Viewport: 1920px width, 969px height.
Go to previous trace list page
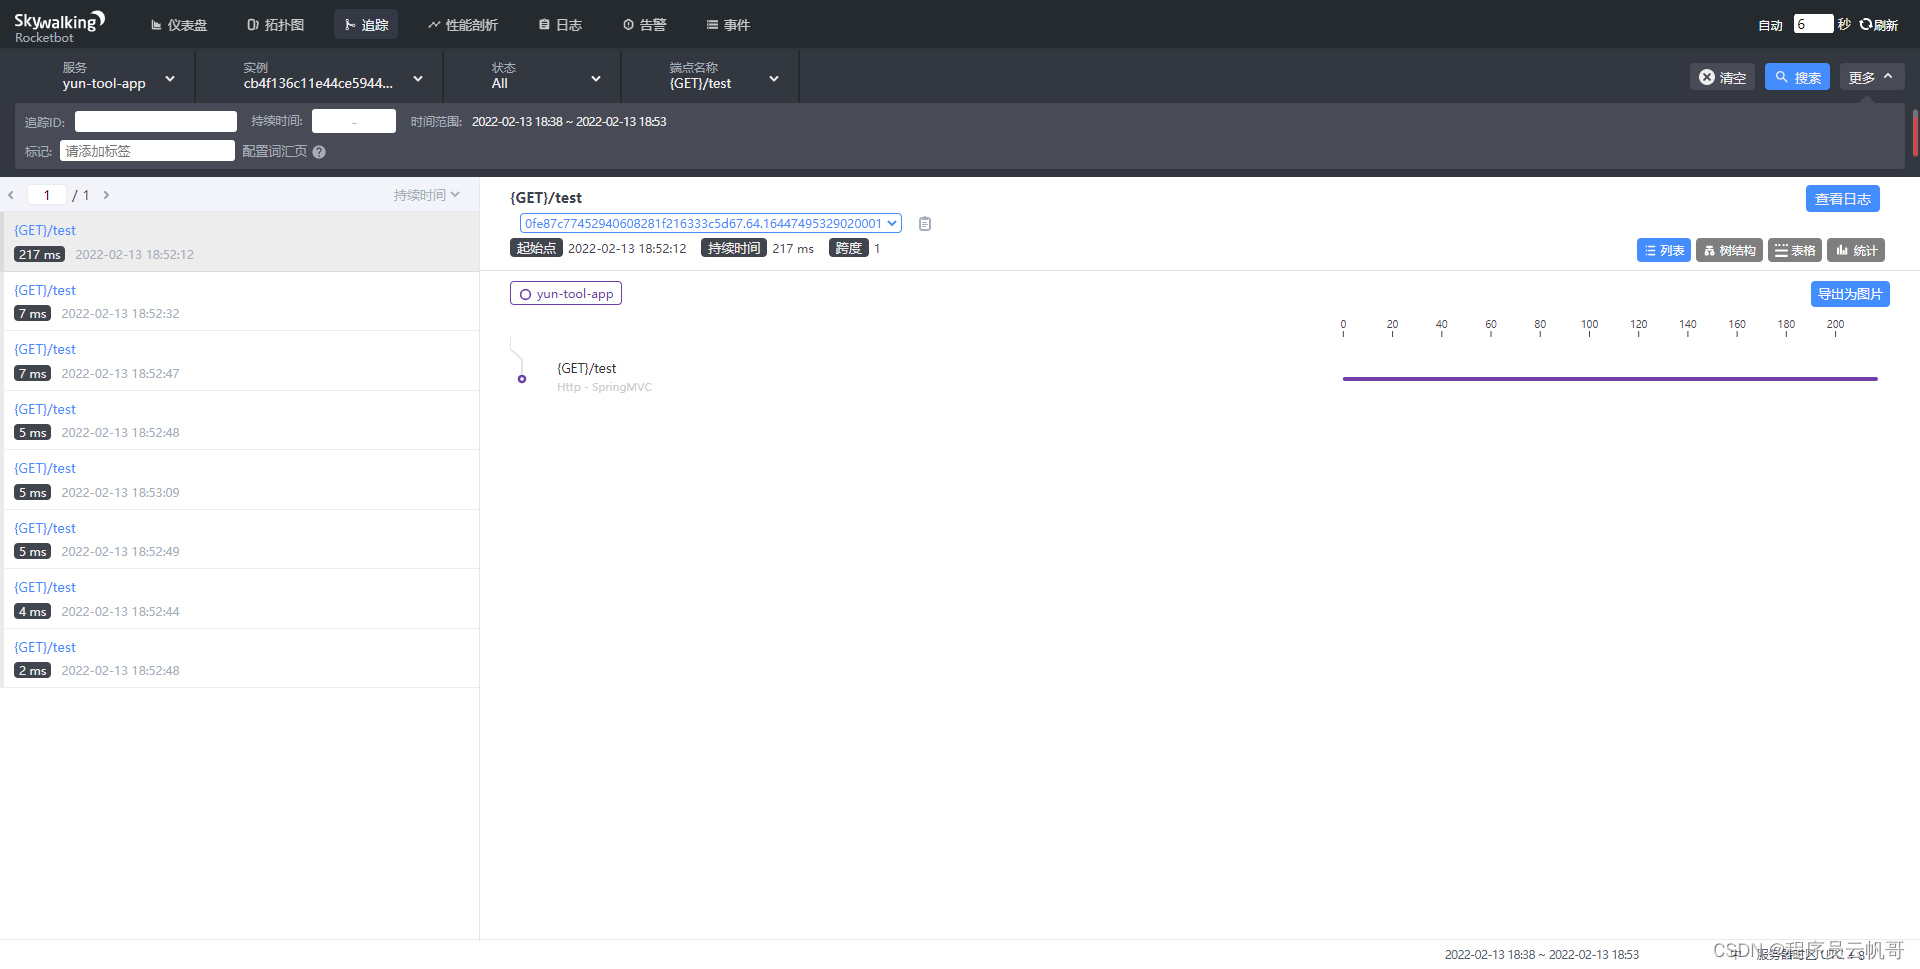pyautogui.click(x=11, y=195)
